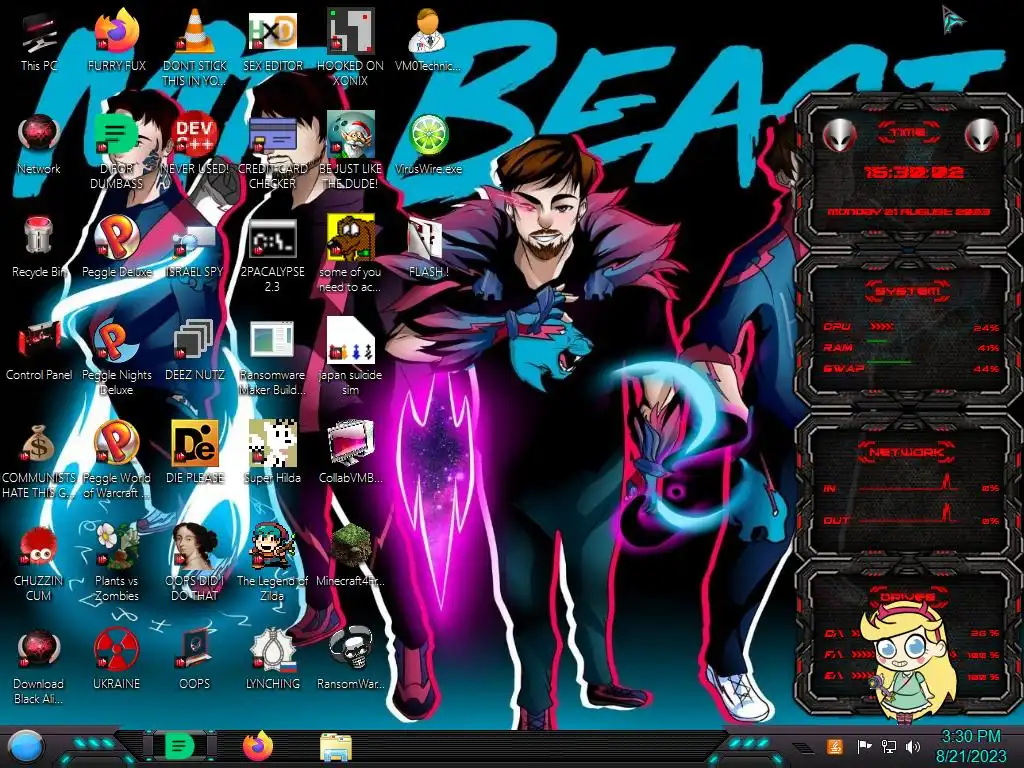Viewport: 1024px width, 768px height.
Task: Launch The Legend of Zilda shortcut
Action: [273, 563]
